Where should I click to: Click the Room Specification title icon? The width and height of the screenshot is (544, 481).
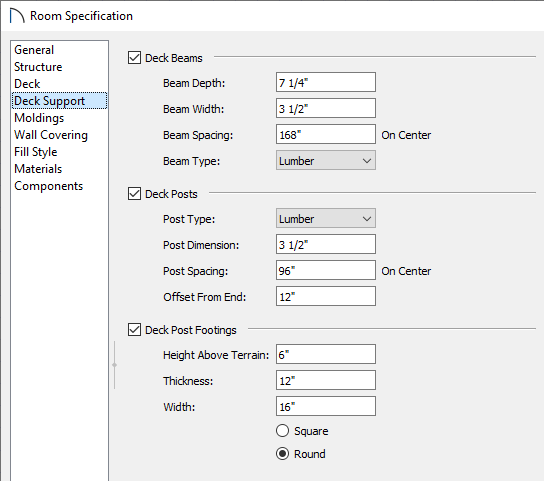click(x=17, y=16)
